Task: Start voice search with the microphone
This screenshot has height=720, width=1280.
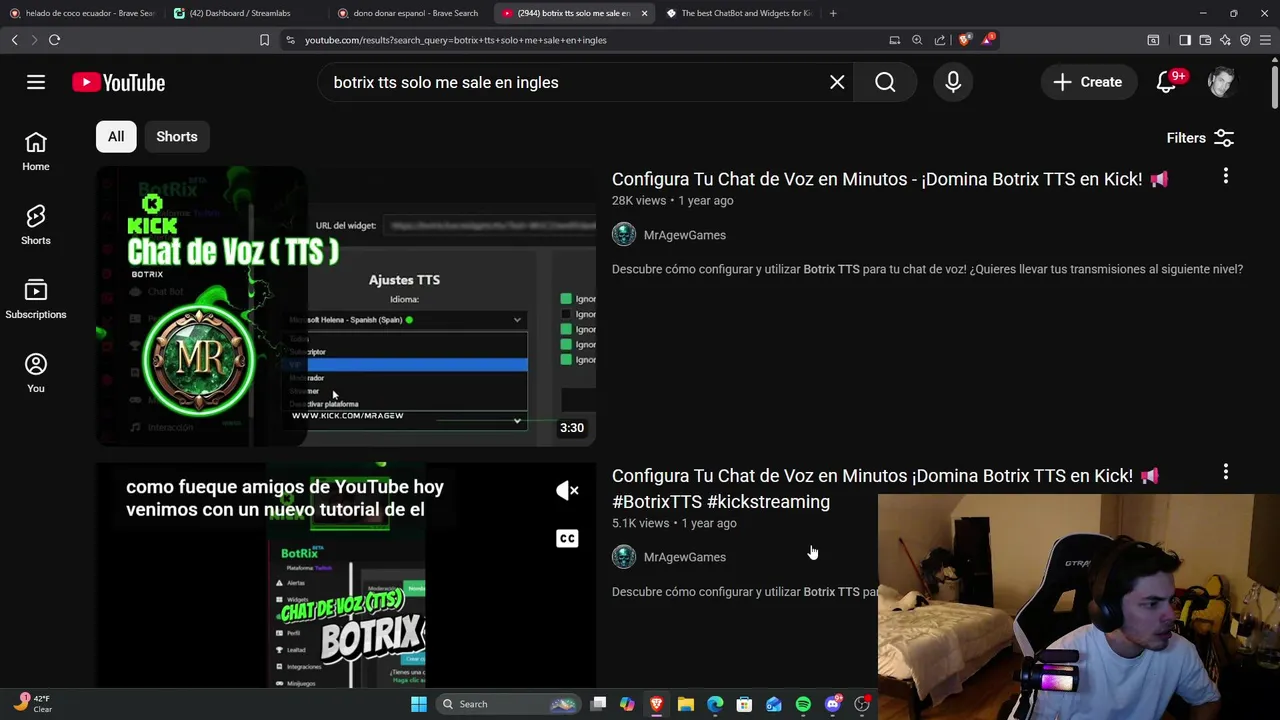Action: (x=953, y=82)
